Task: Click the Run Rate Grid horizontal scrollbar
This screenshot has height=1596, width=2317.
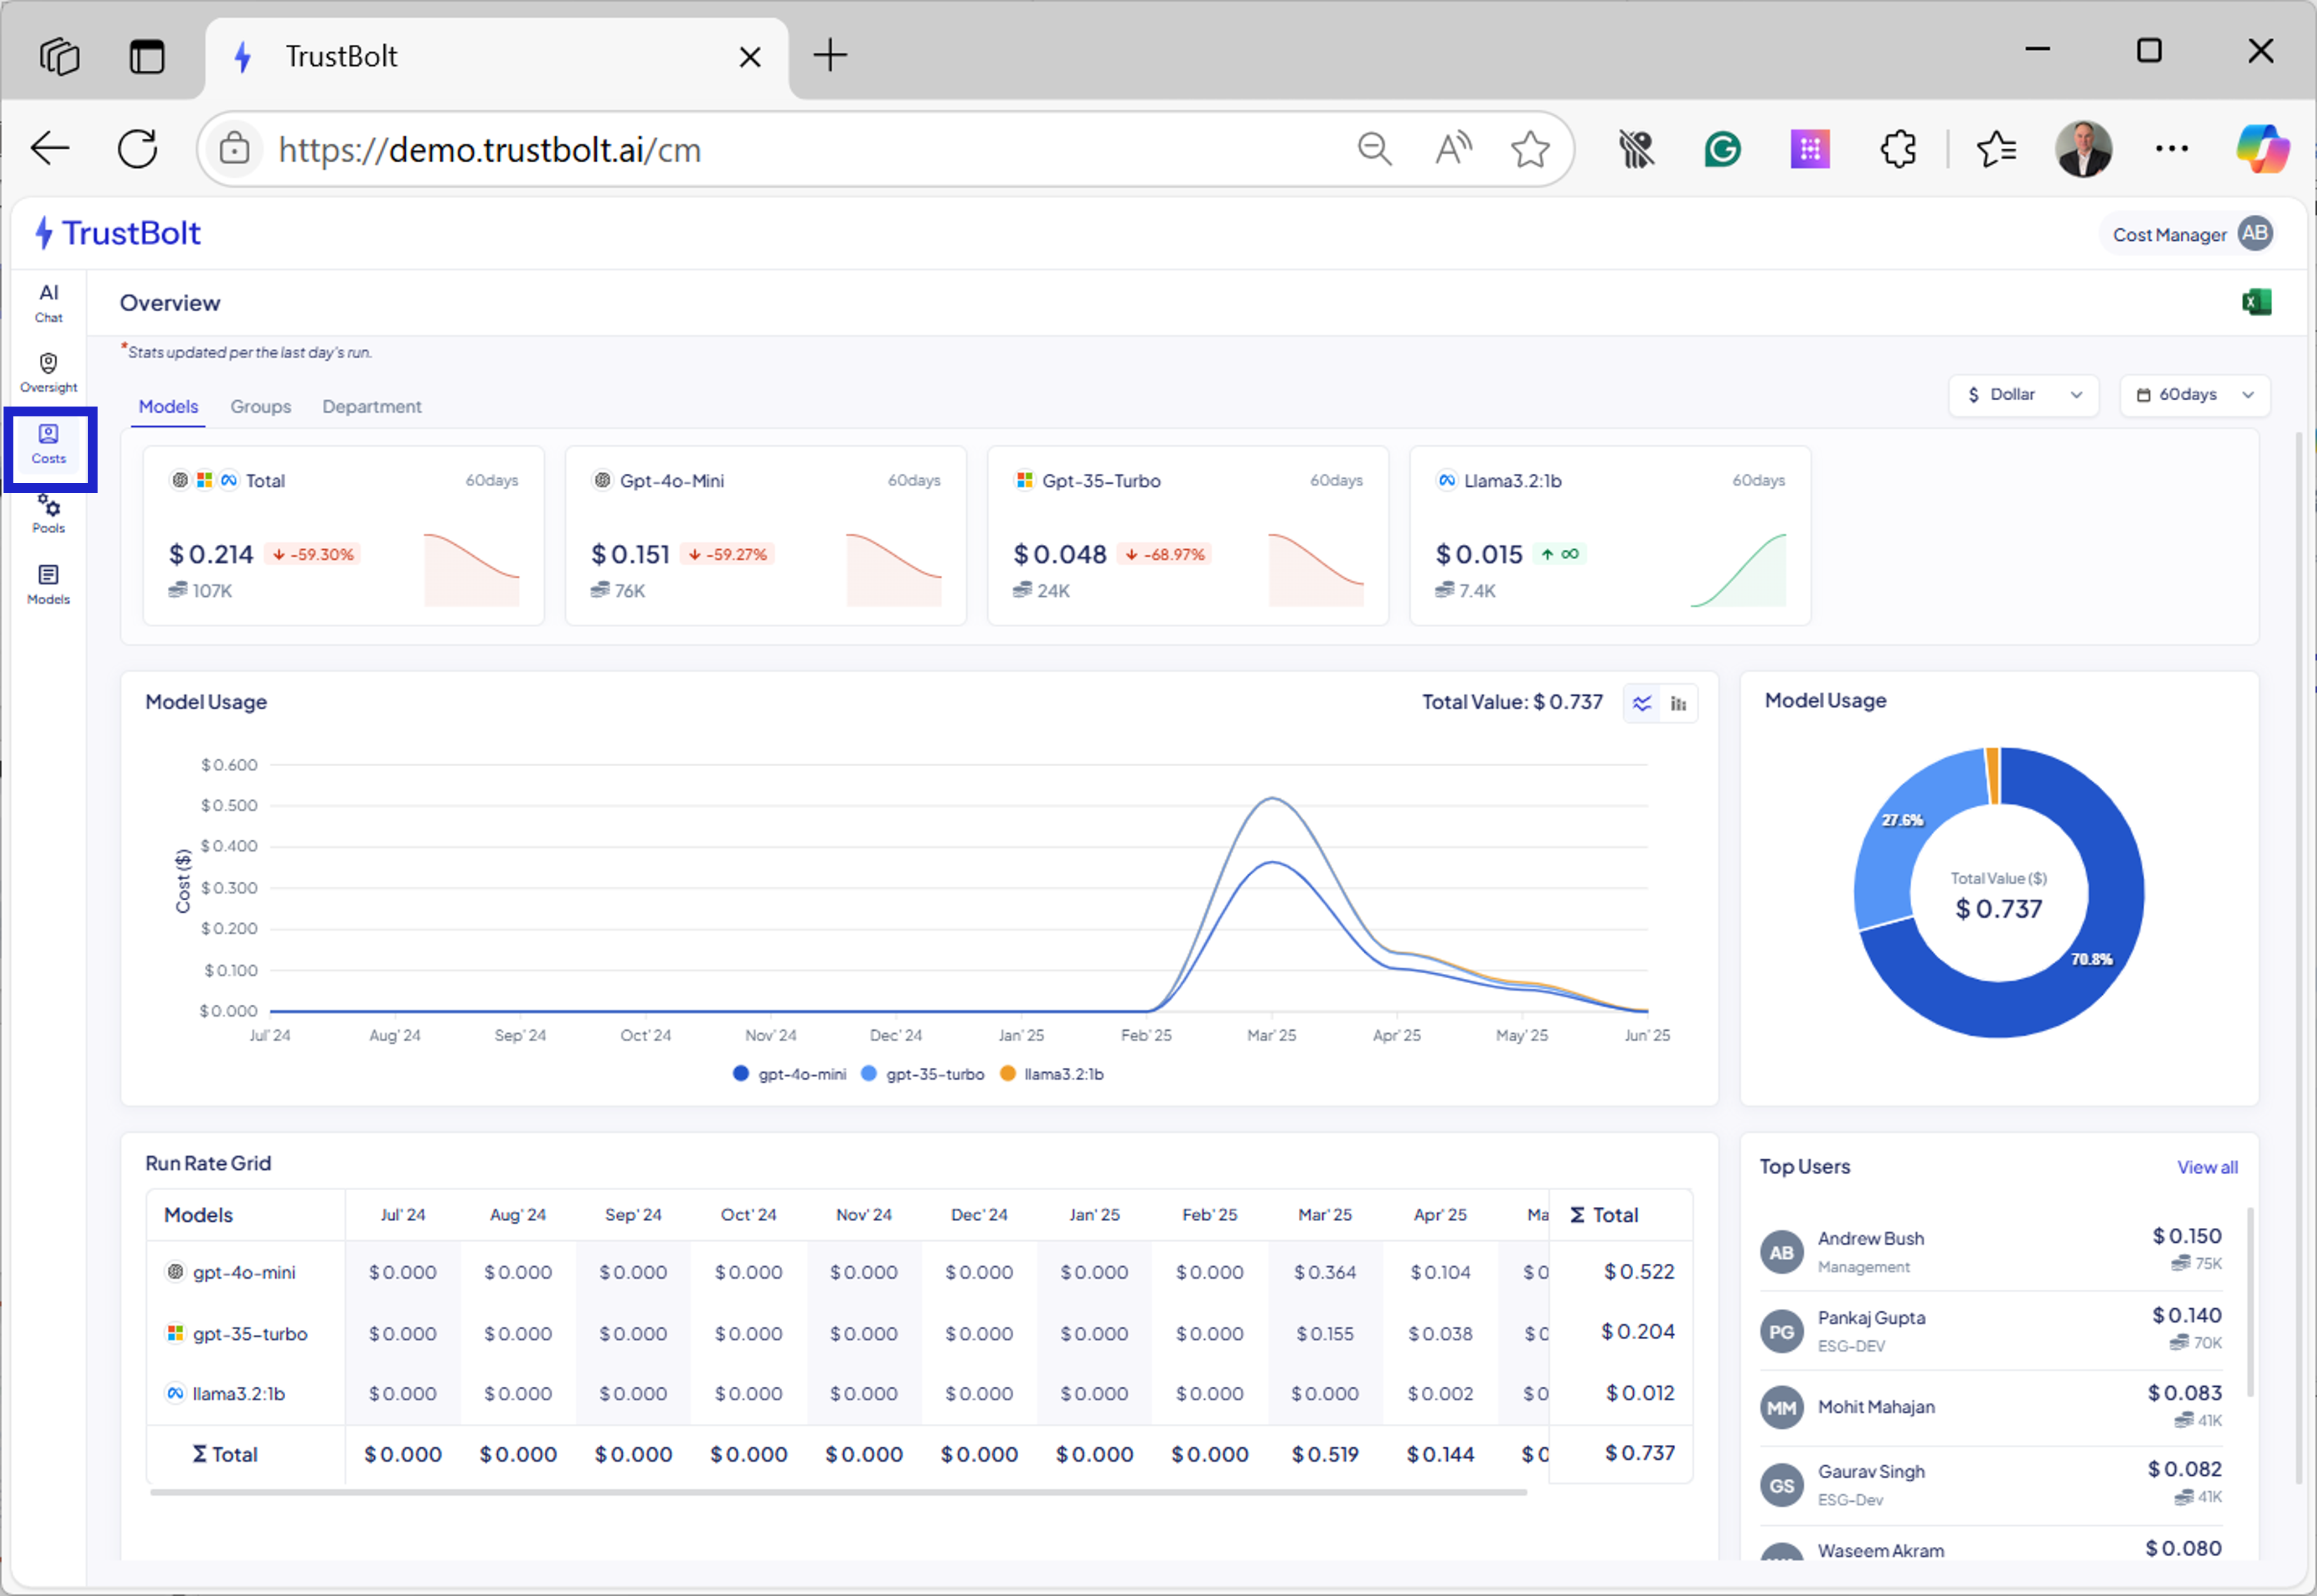Action: (x=838, y=1492)
